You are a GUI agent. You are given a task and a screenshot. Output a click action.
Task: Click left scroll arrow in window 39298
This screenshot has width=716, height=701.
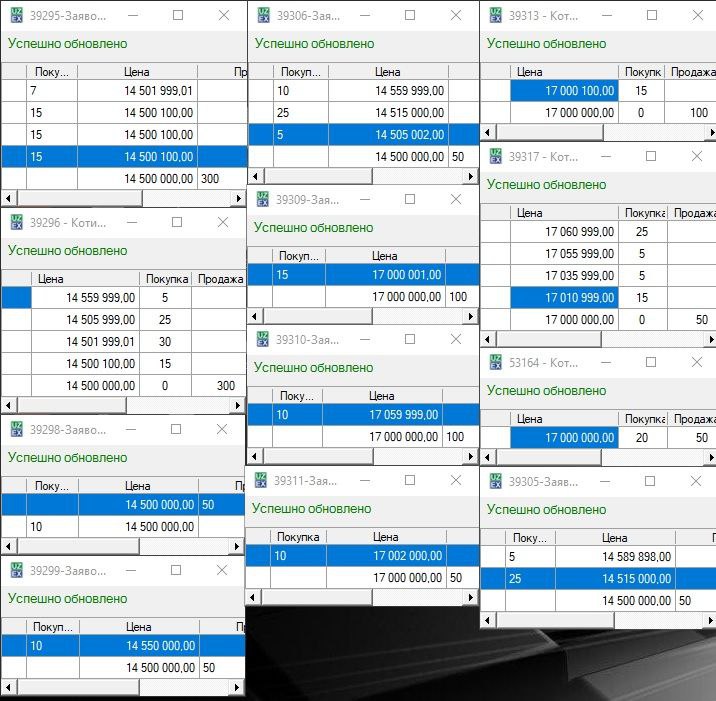(x=8, y=546)
